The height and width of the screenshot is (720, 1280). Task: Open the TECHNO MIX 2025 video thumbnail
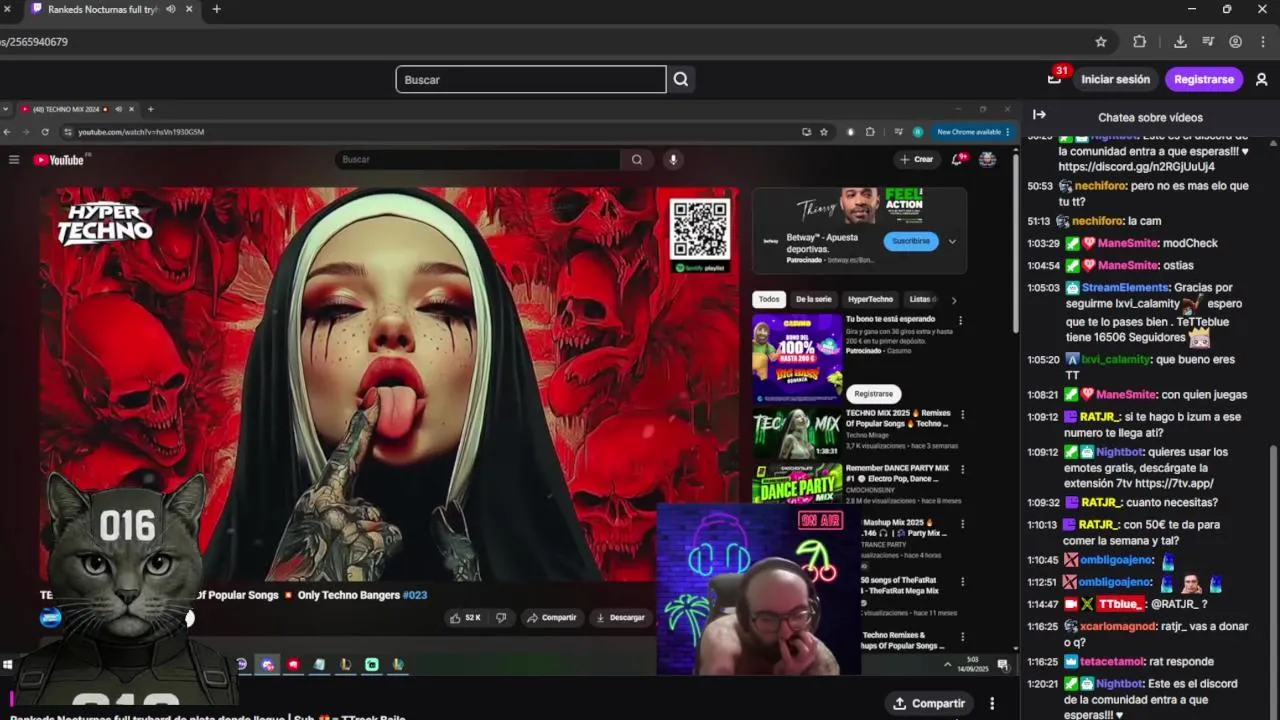797,433
